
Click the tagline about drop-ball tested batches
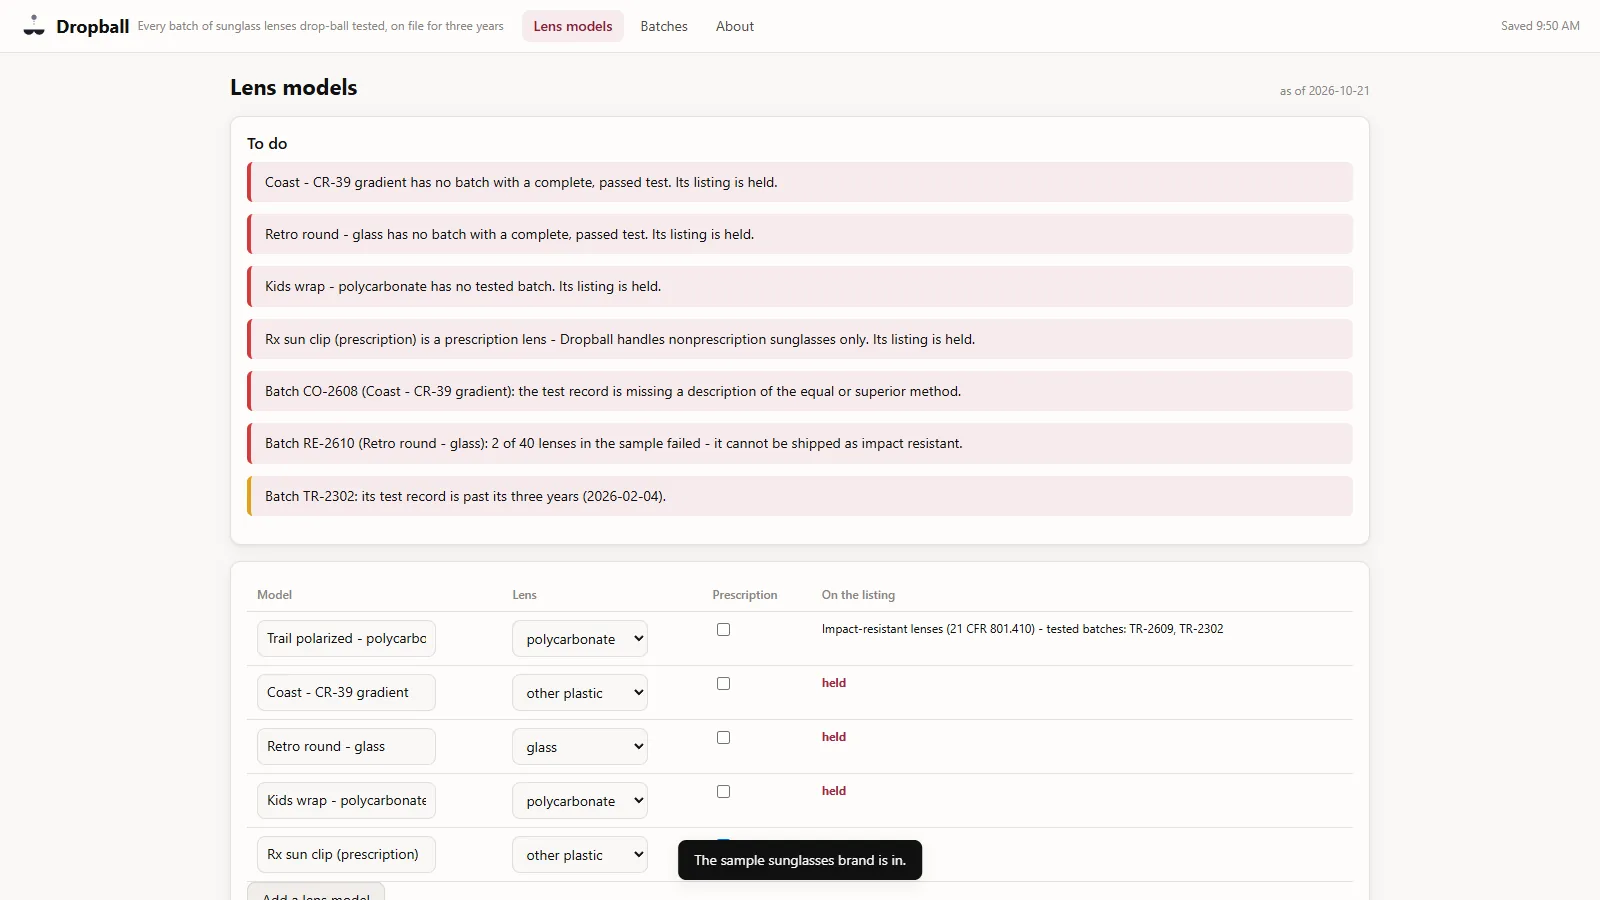[x=321, y=26]
